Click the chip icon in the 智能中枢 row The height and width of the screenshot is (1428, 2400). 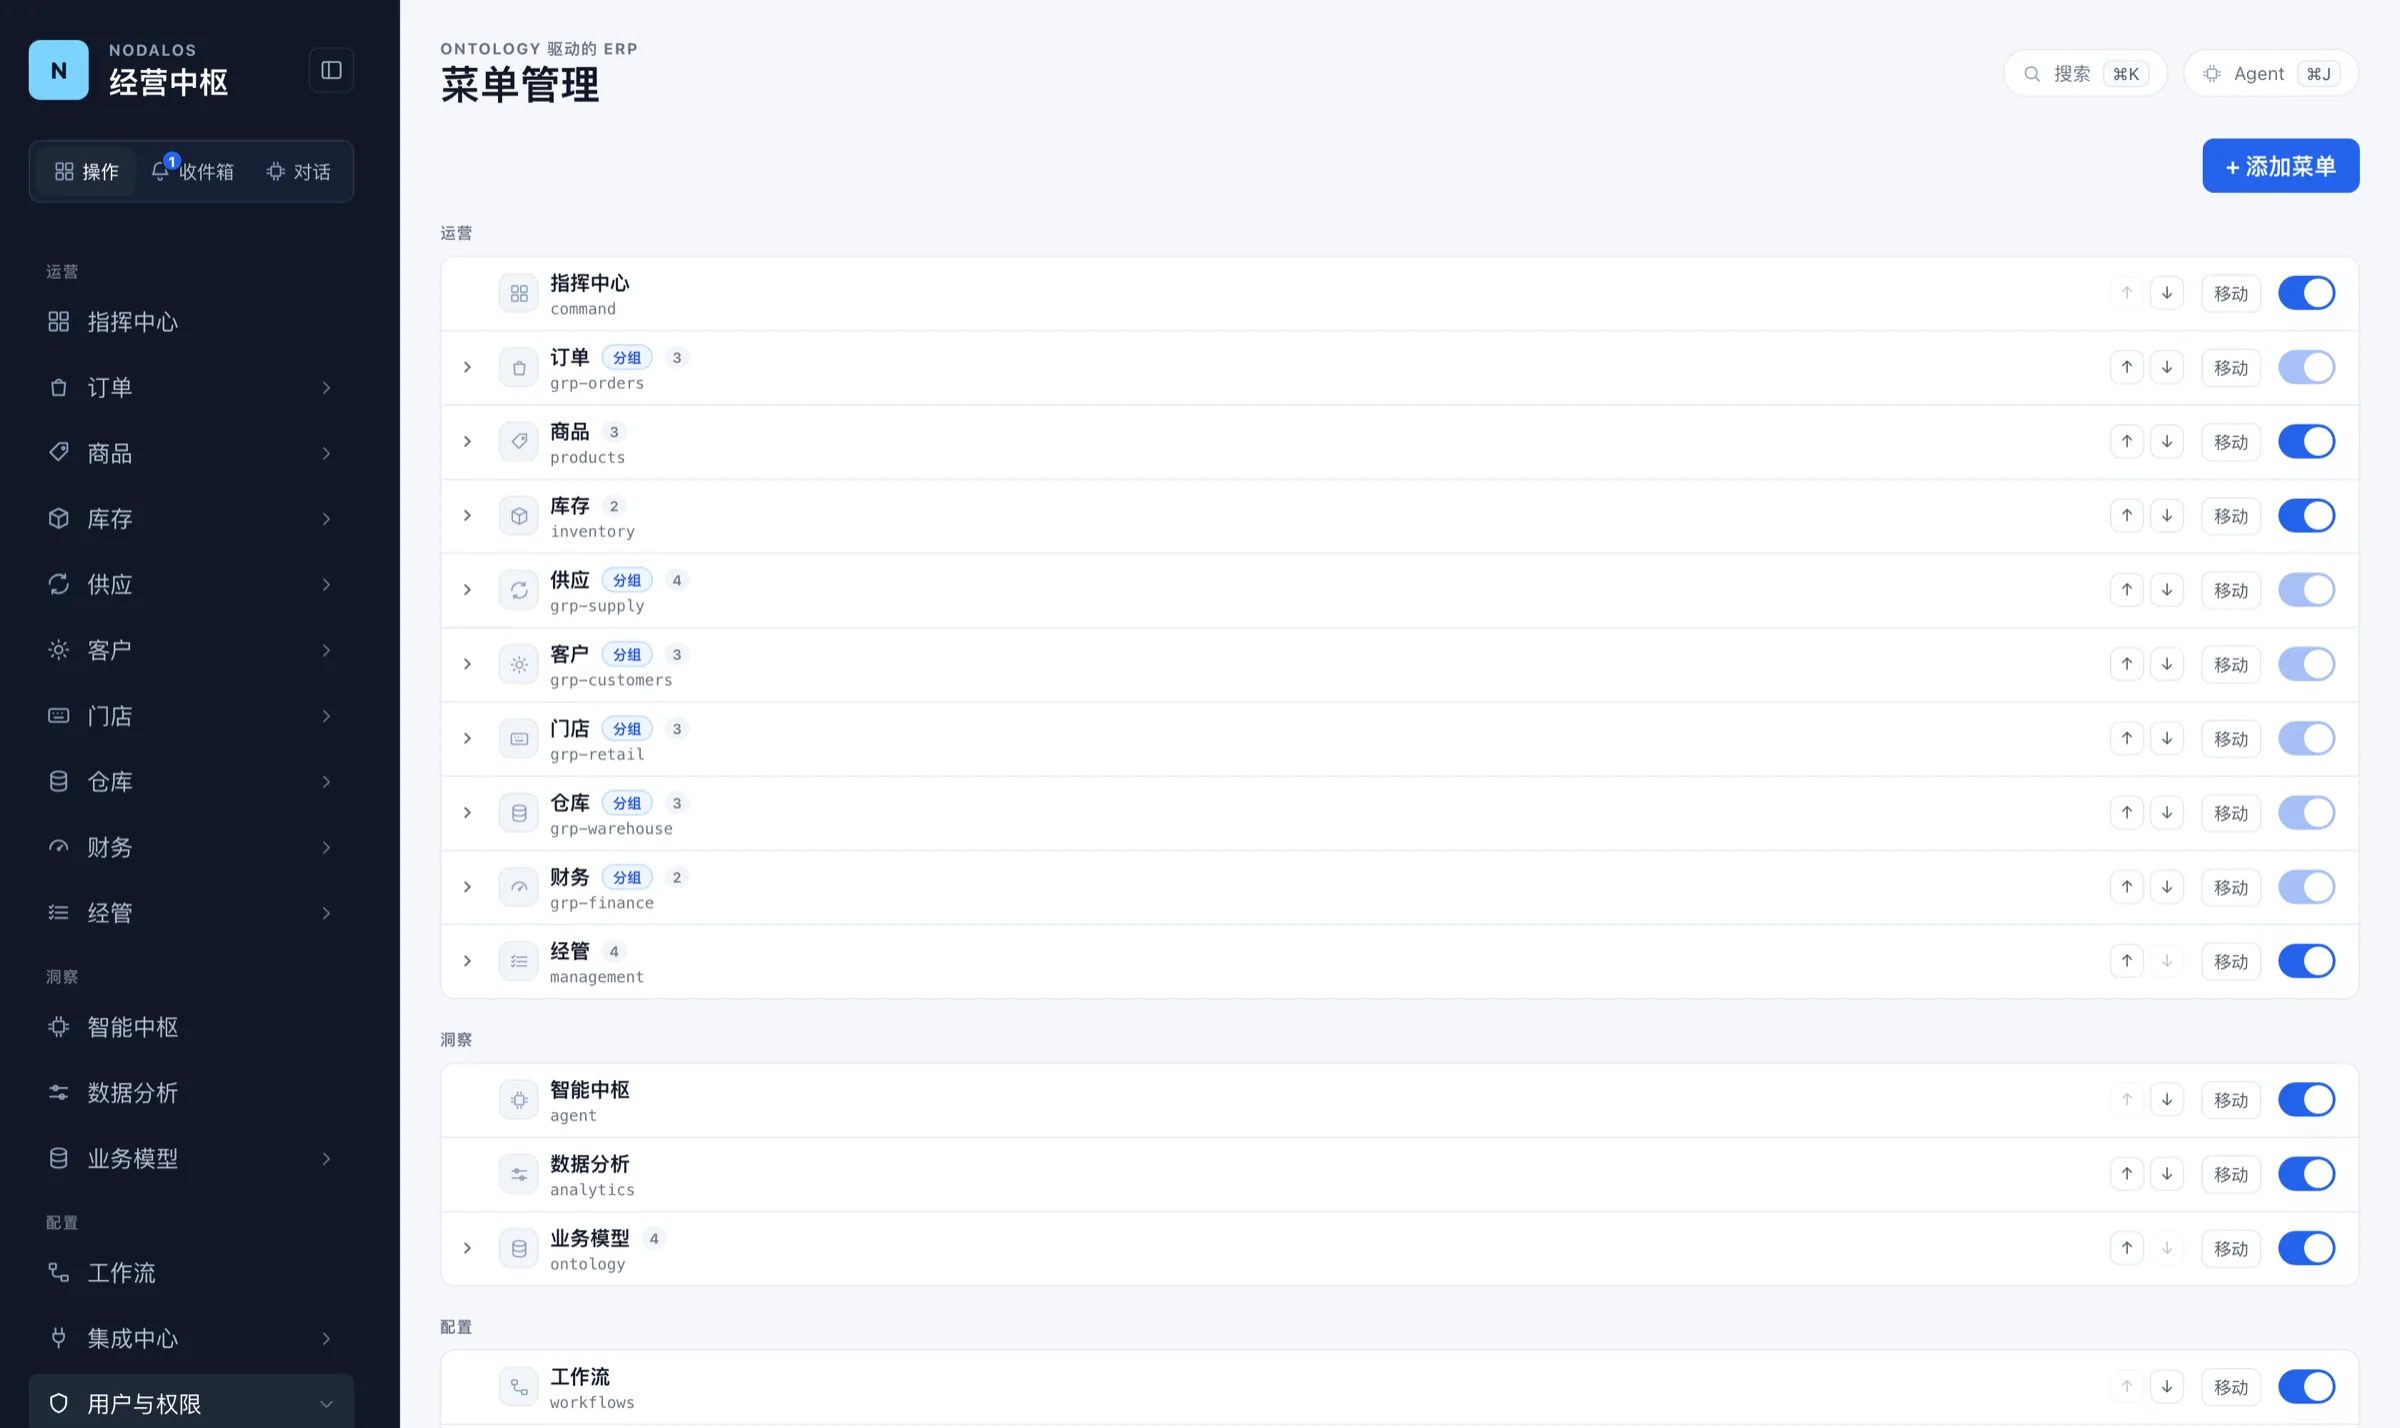click(x=519, y=1100)
